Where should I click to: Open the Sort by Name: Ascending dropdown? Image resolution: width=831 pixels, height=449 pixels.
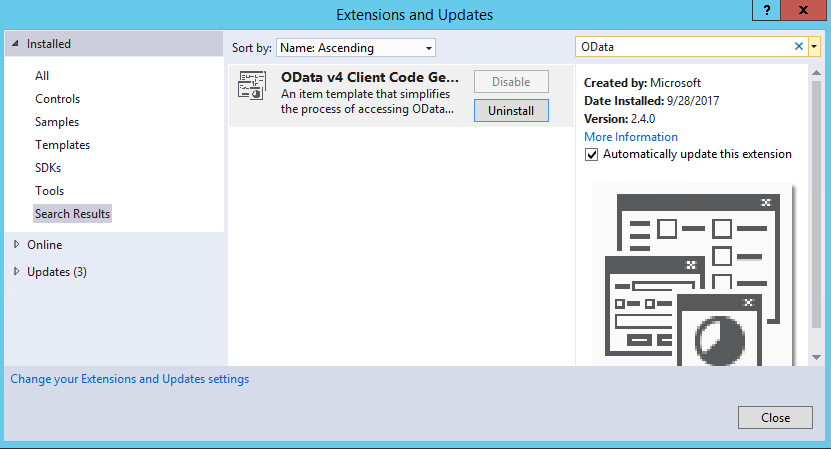356,48
